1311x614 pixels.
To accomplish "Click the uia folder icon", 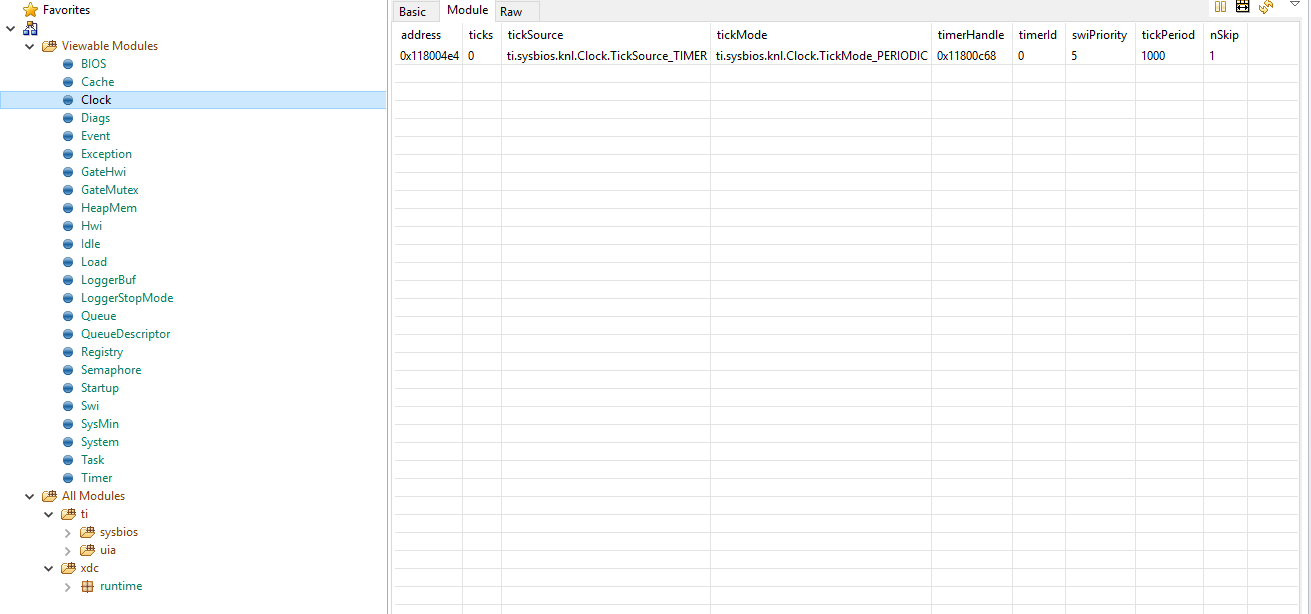I will 87,550.
